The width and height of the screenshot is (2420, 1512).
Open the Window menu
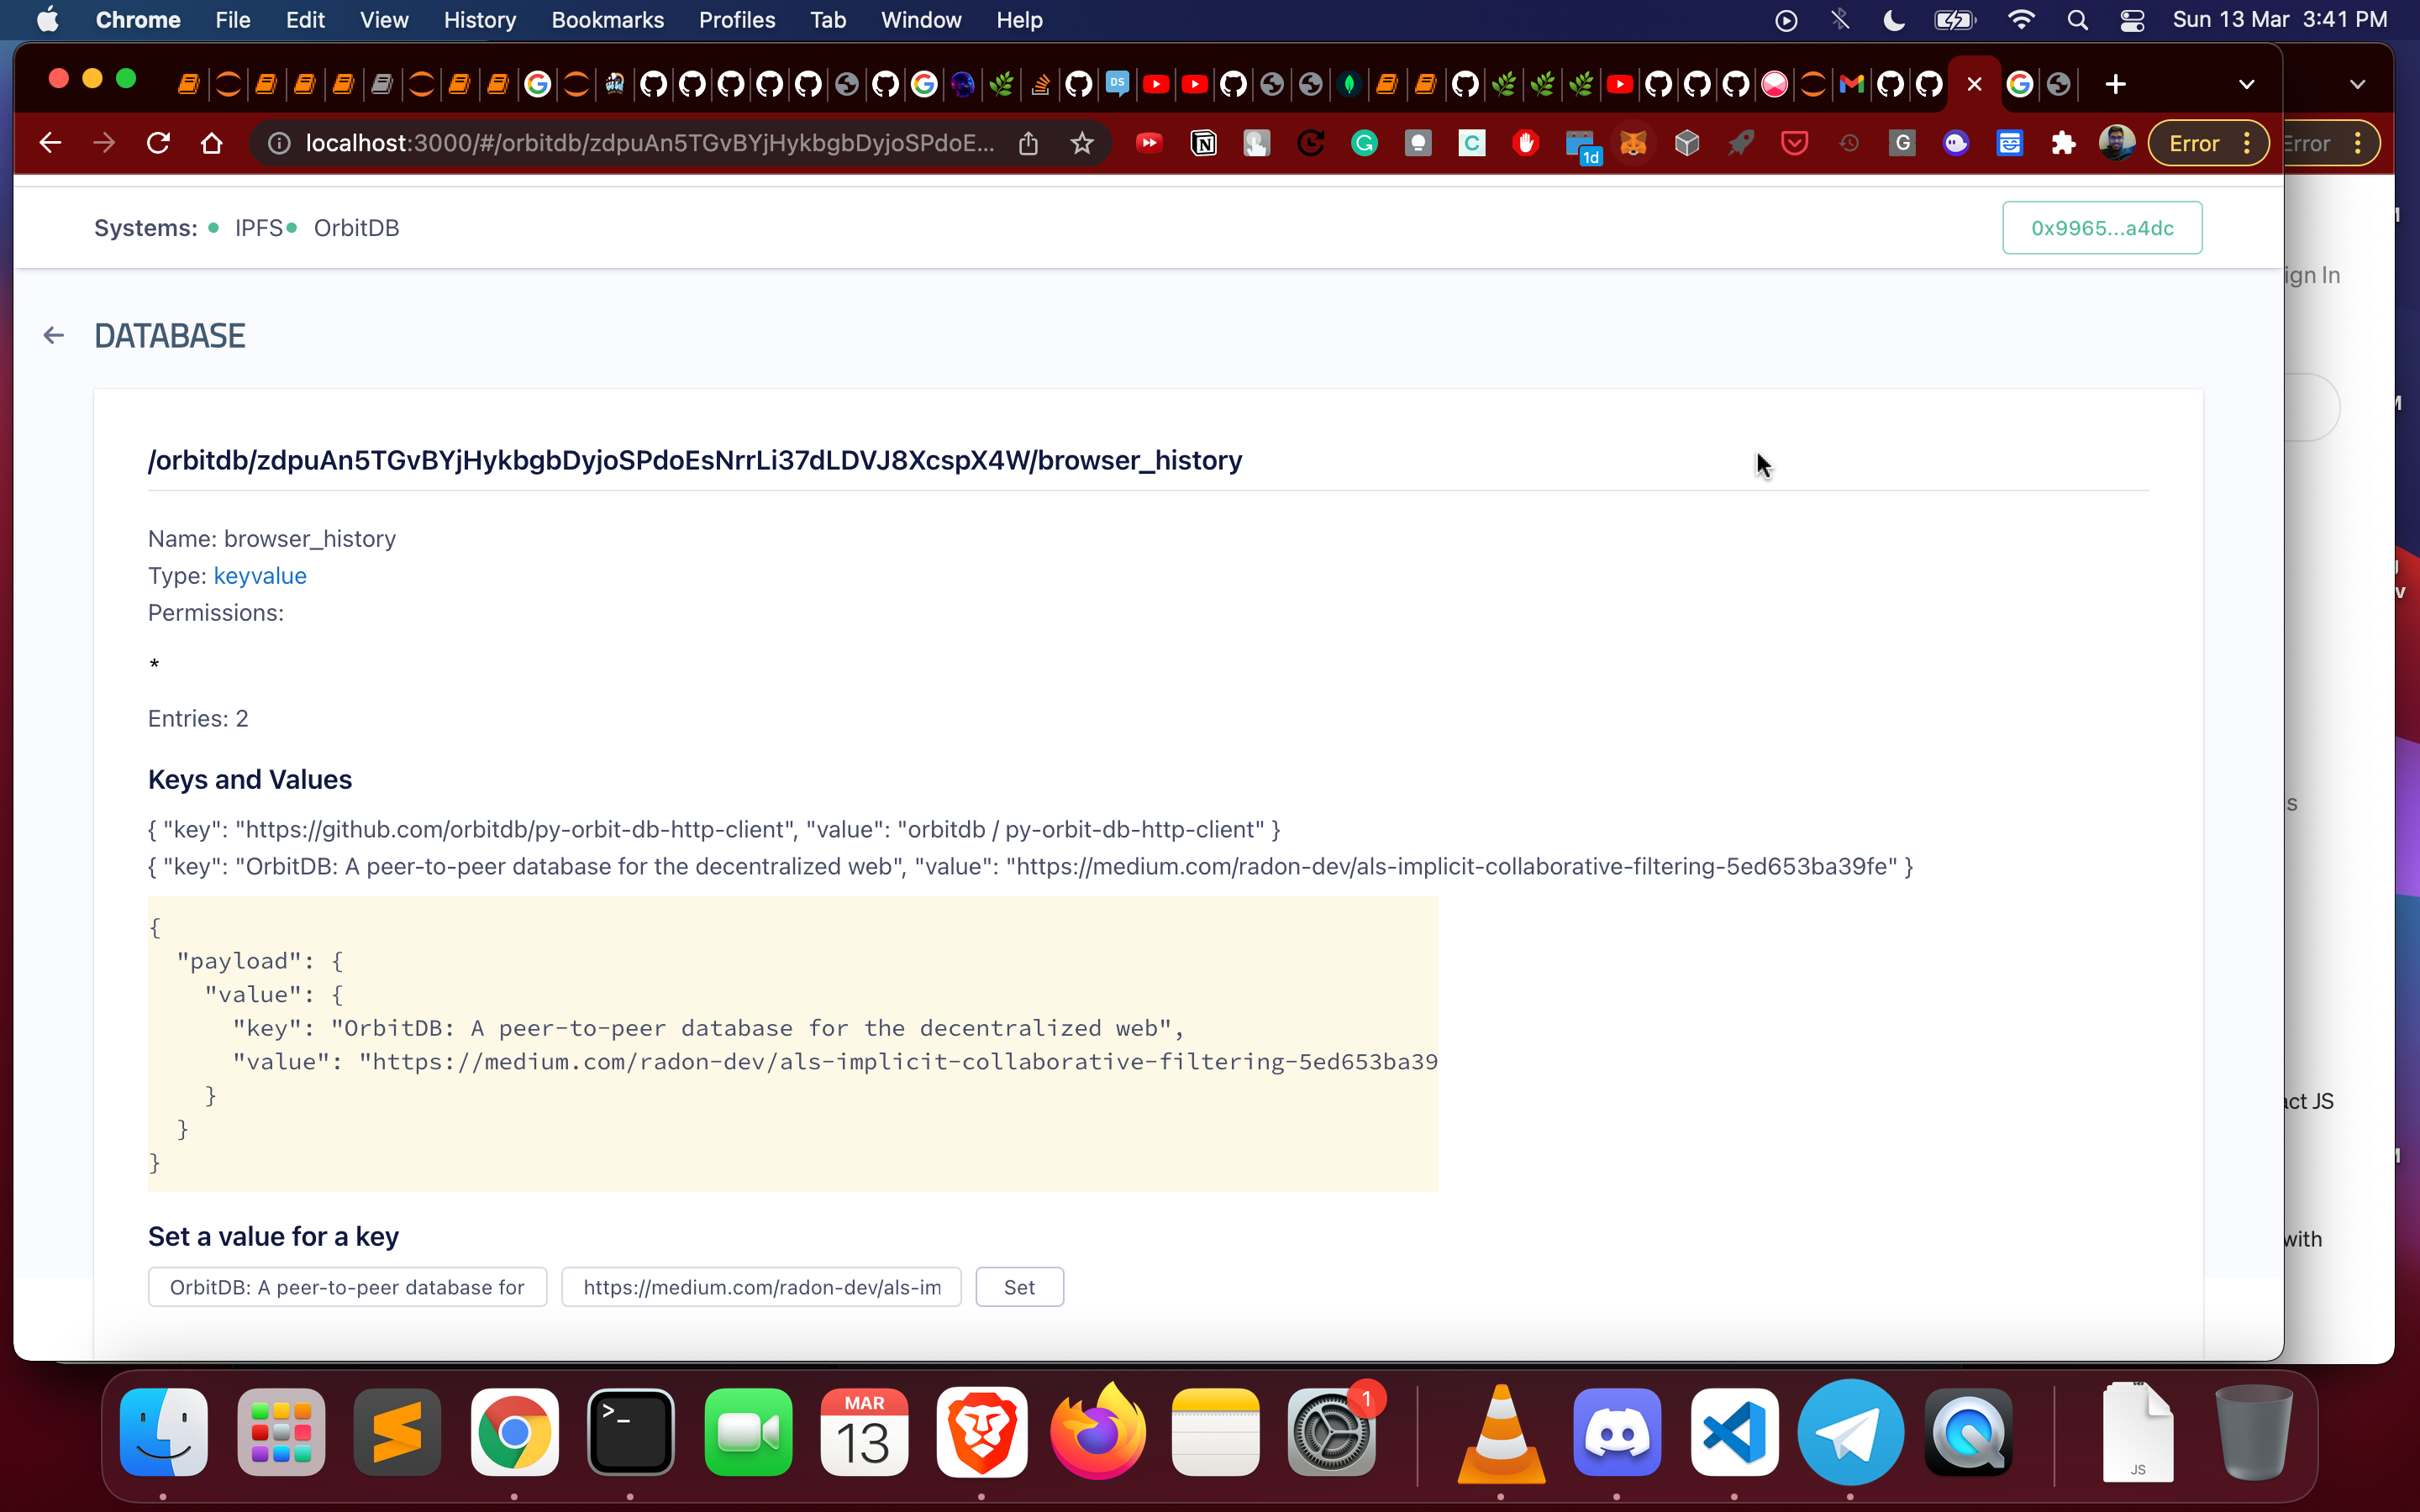click(x=920, y=20)
